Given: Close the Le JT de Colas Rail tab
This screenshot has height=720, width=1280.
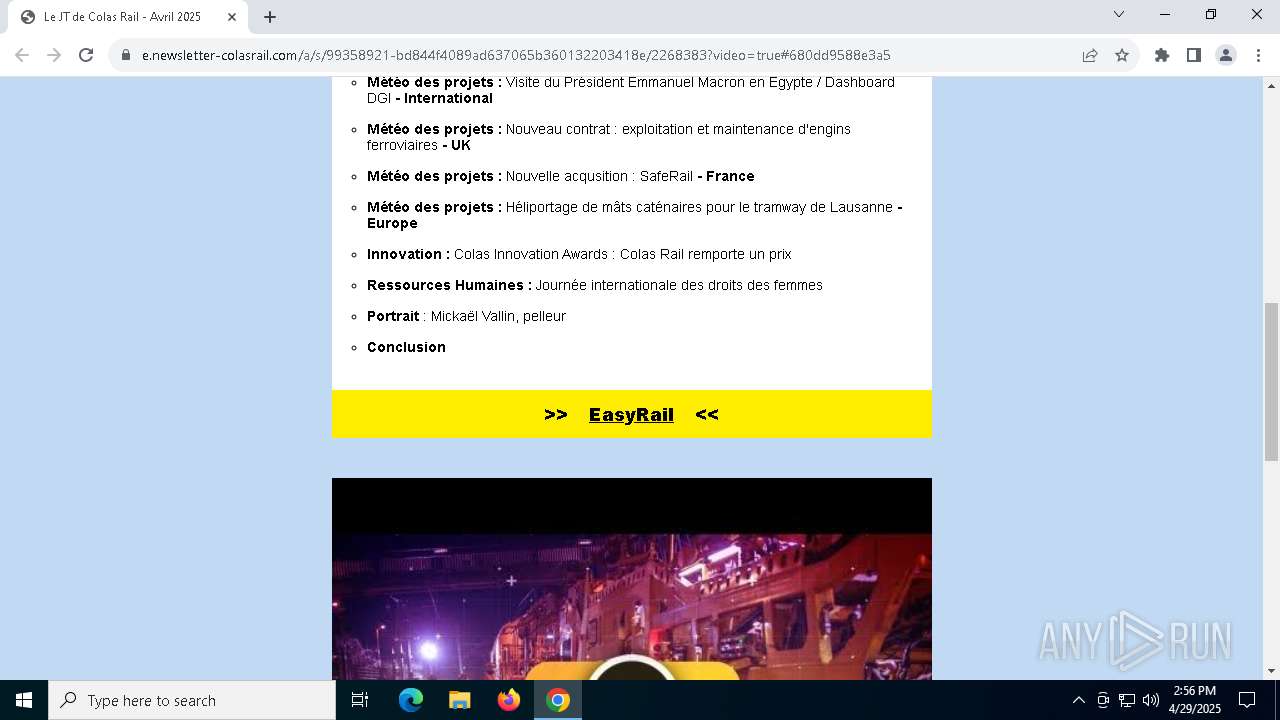Looking at the screenshot, I should click(x=232, y=17).
